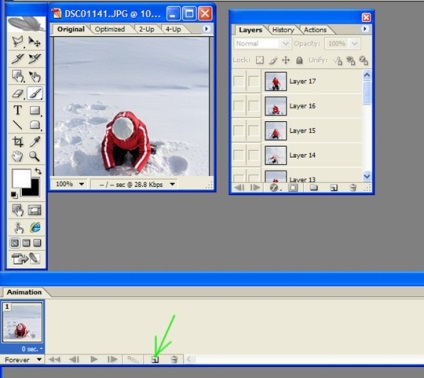Create a new layer
The width and height of the screenshot is (424, 378).
(x=334, y=188)
